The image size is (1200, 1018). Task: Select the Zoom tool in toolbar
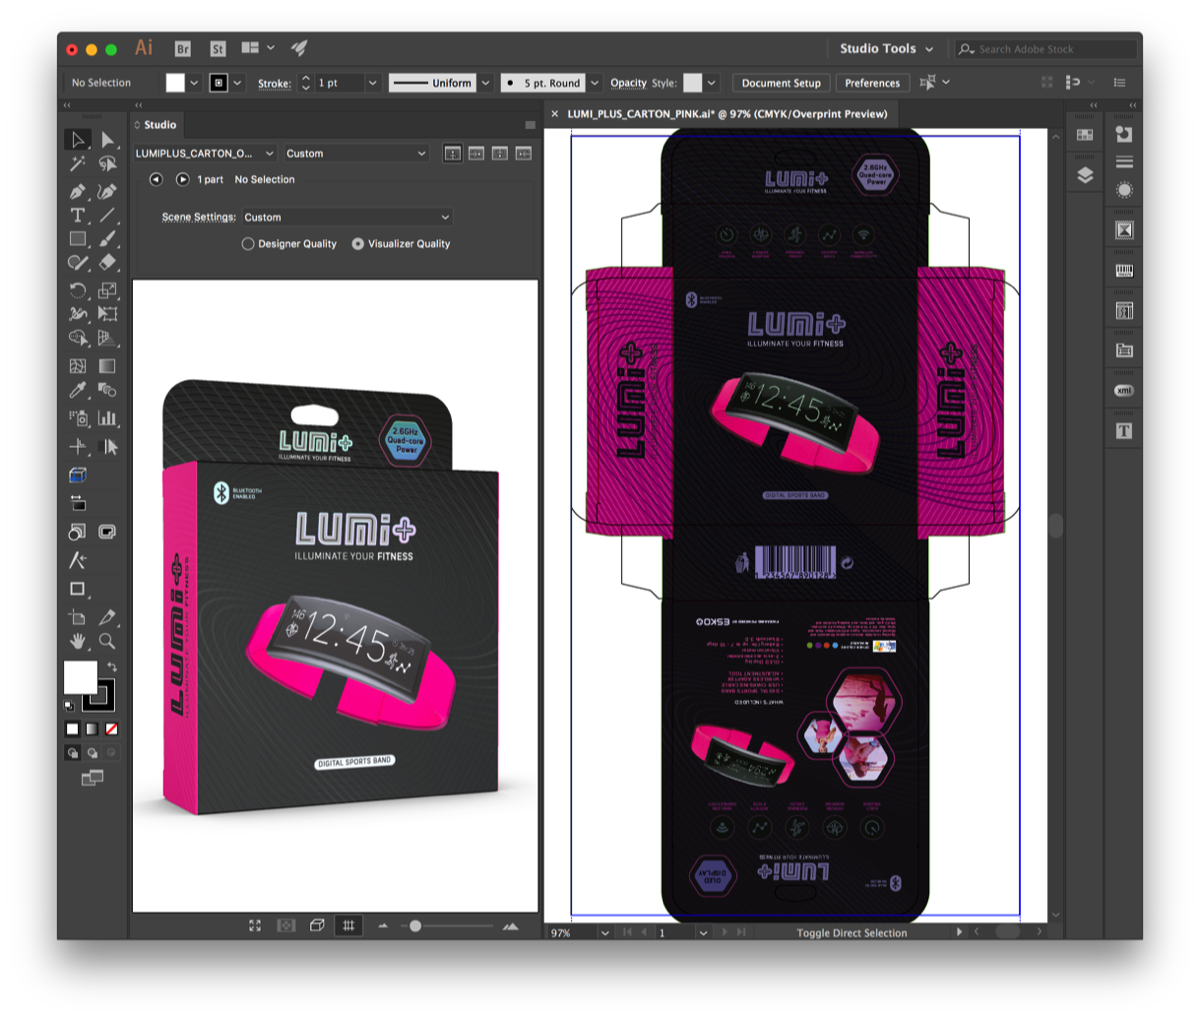pos(107,641)
